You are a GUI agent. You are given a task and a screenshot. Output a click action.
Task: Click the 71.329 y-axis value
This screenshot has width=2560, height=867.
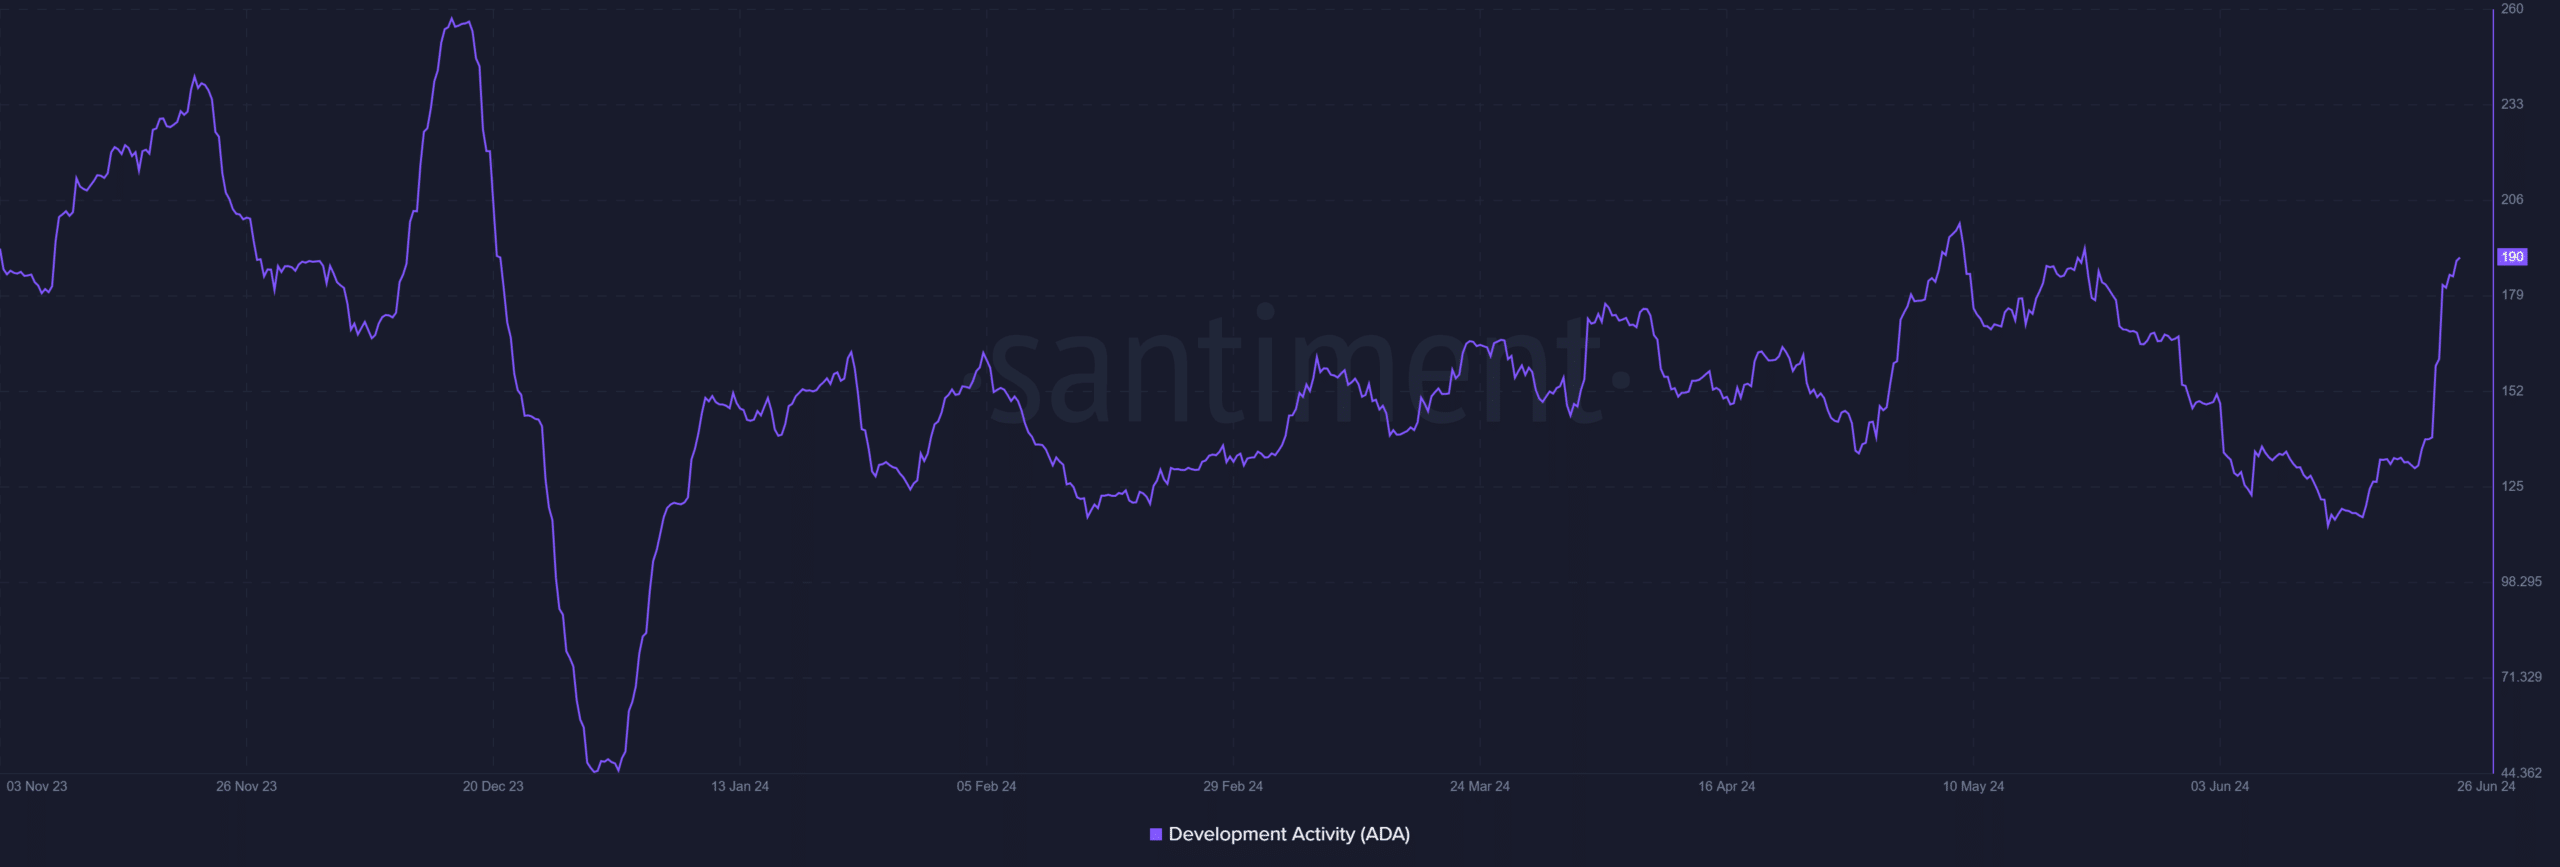tap(2521, 677)
